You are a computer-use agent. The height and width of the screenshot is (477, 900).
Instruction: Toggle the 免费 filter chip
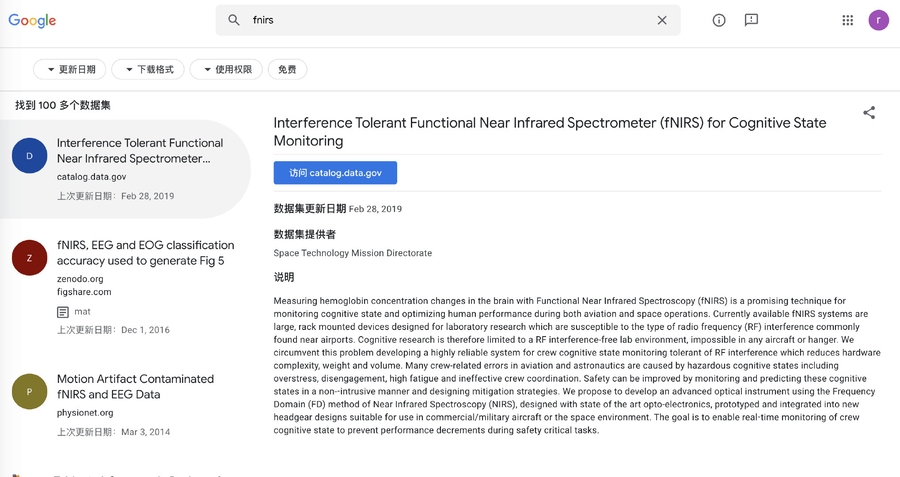tap(287, 69)
